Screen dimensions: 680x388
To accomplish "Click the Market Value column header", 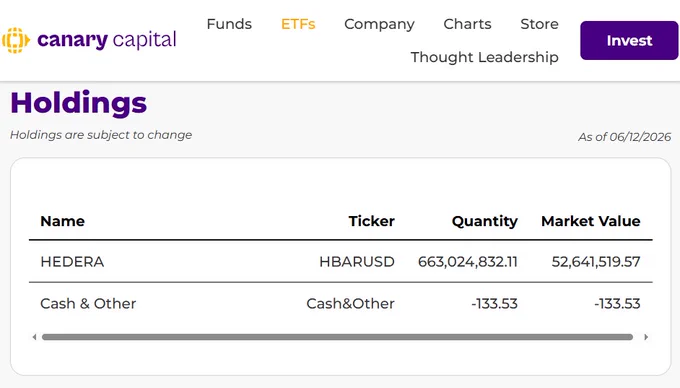I will point(591,221).
